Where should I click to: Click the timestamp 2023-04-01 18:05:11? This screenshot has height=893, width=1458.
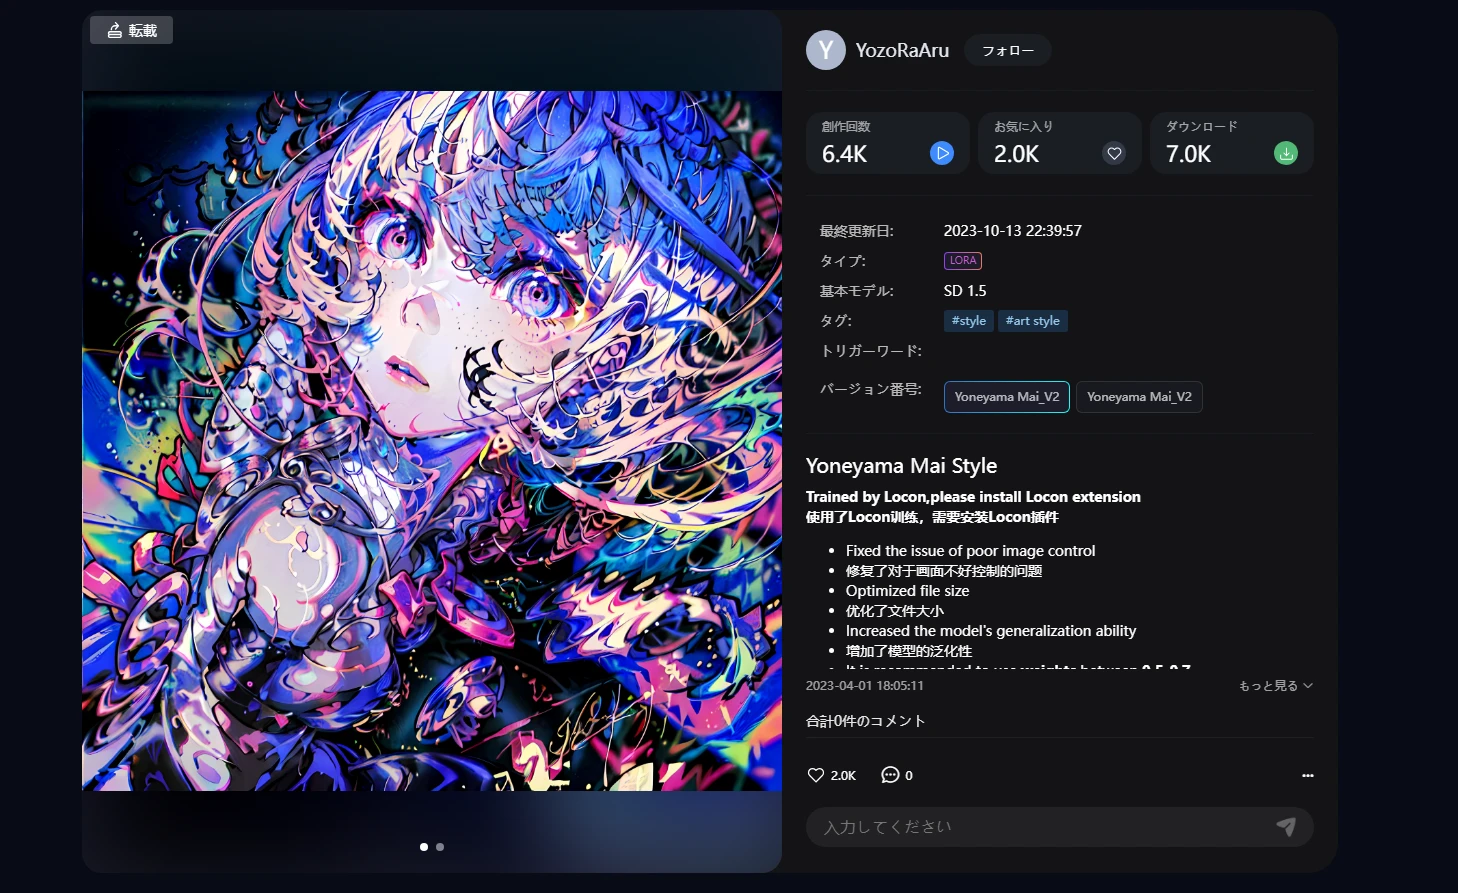pyautogui.click(x=865, y=686)
